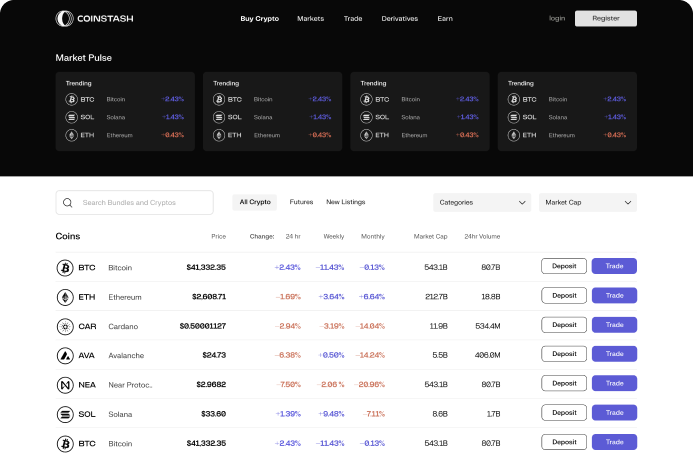This screenshot has width=693, height=472.
Task: Click the Coinstash logo icon
Action: 65,19
